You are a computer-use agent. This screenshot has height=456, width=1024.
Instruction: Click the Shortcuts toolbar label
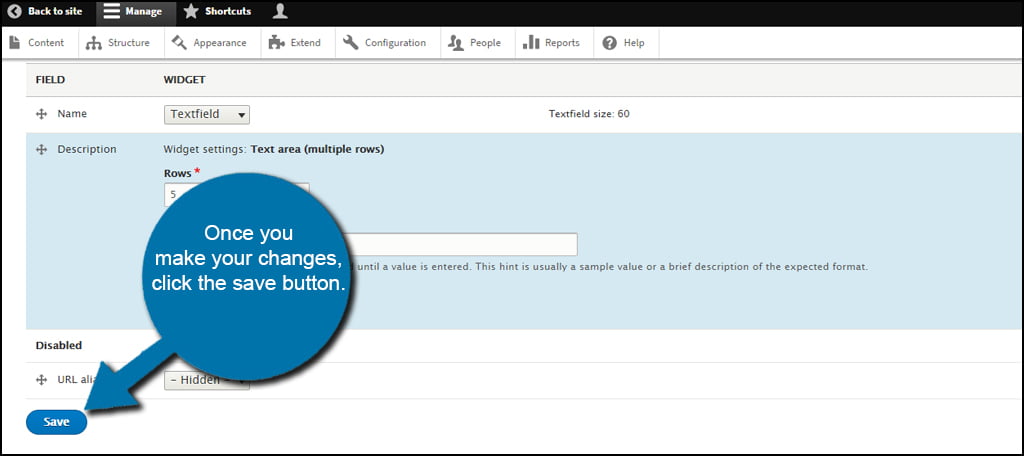(228, 11)
